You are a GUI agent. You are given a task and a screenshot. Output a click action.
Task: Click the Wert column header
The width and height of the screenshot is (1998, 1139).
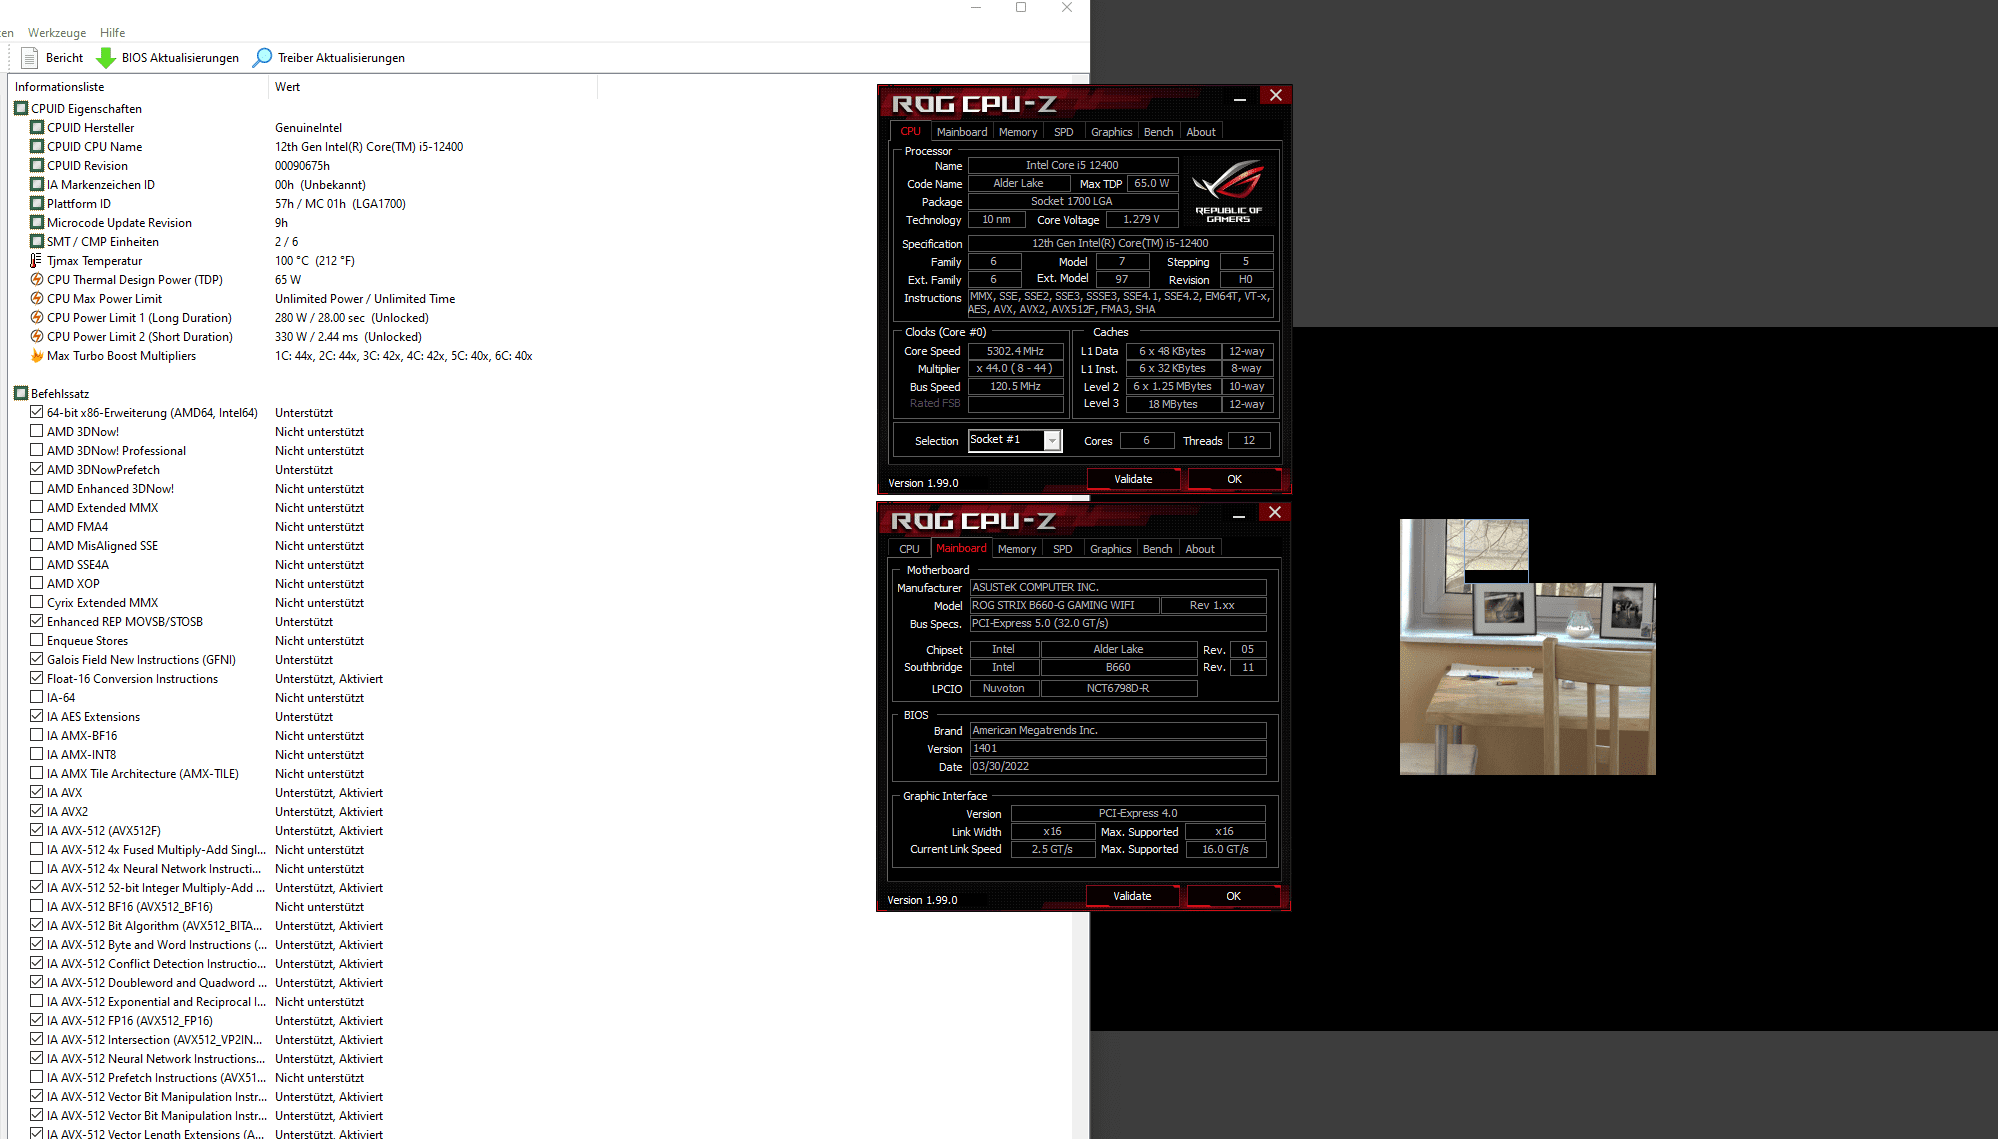[x=433, y=87]
